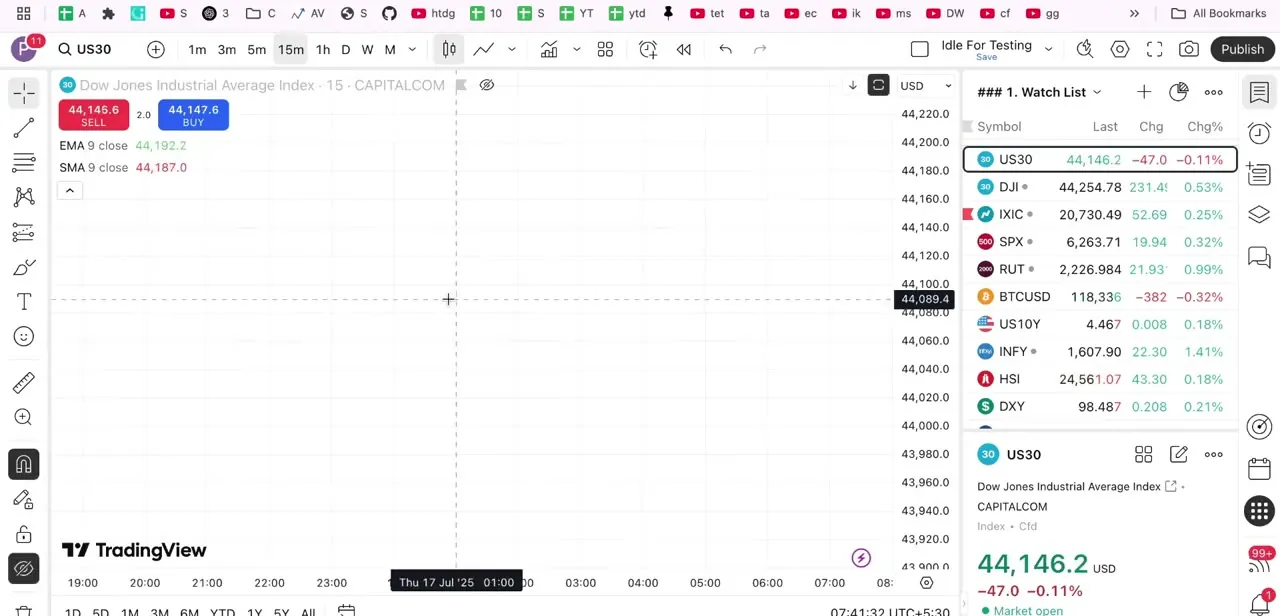1280x616 pixels.
Task: Select the text annotation tool
Action: (24, 302)
